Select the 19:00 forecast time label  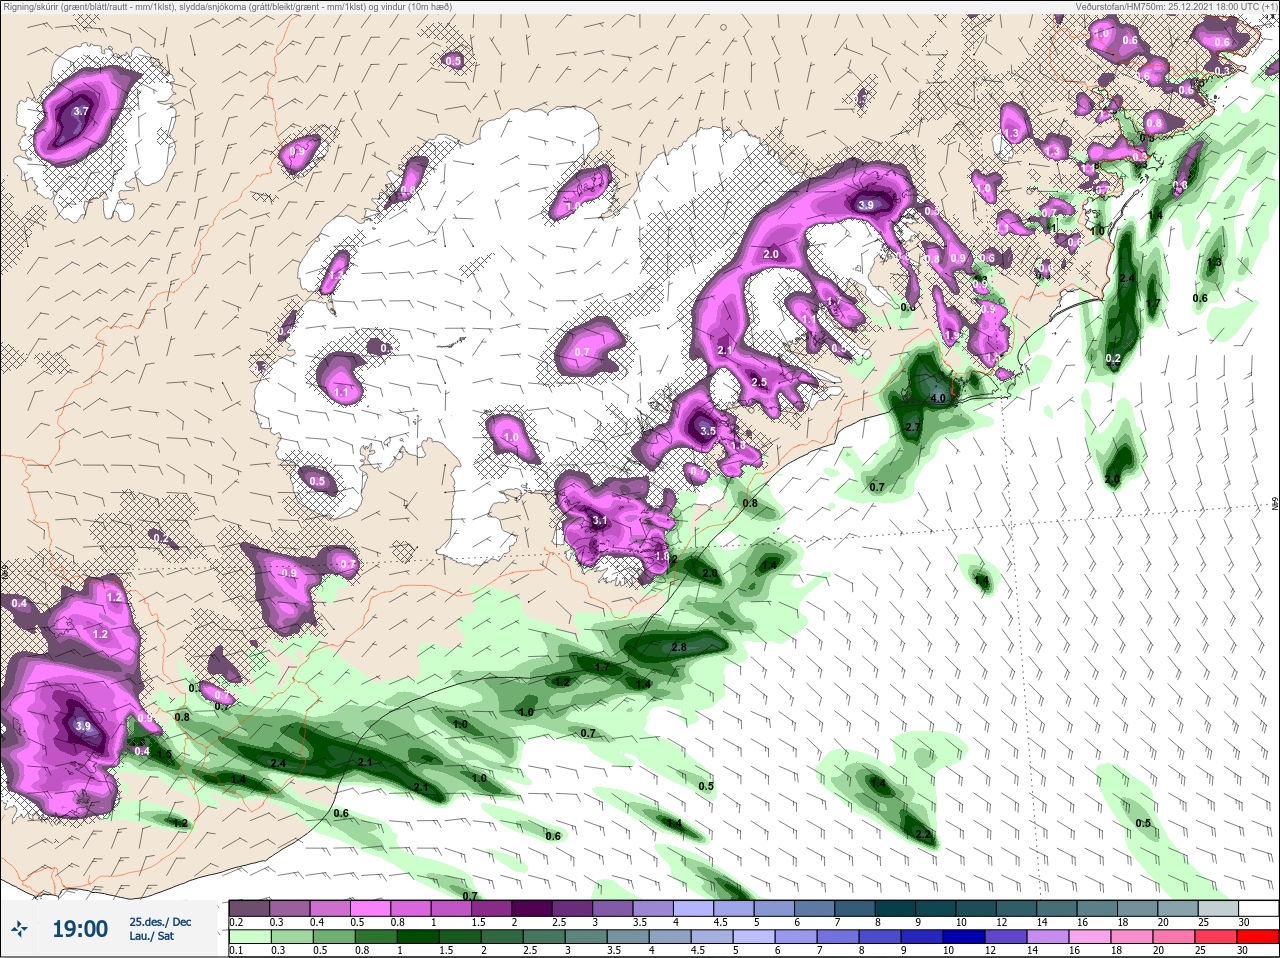(80, 929)
